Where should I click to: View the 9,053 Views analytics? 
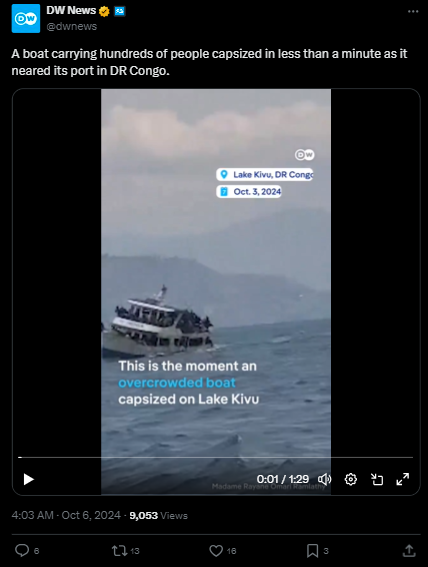[x=159, y=516]
